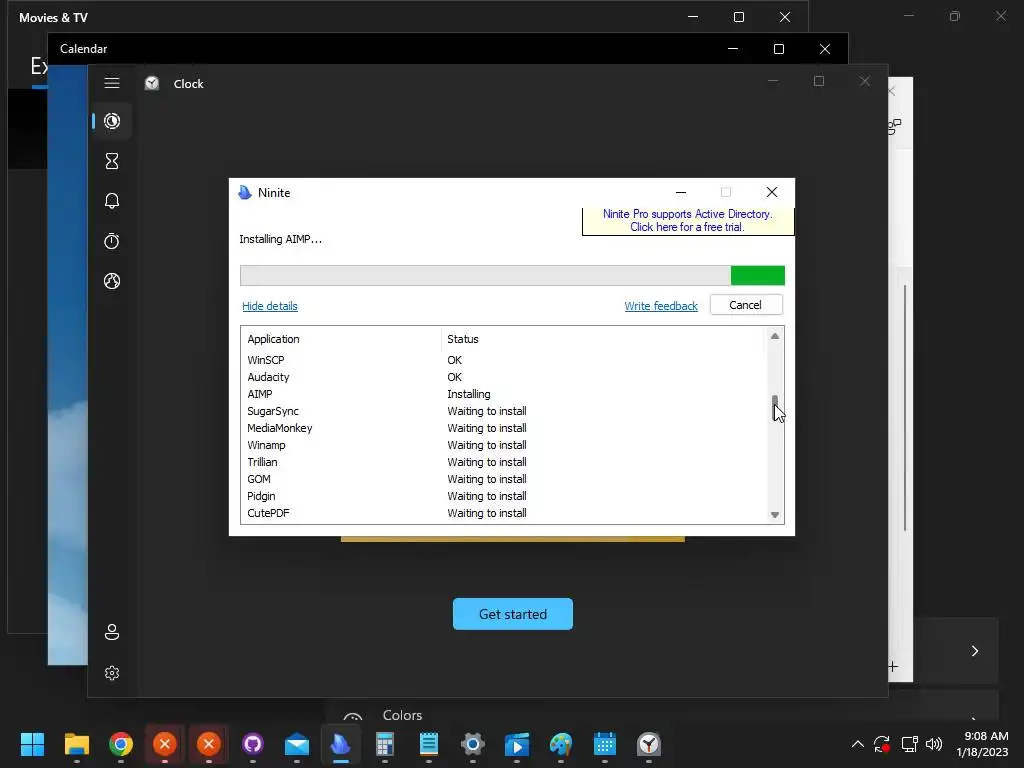The width and height of the screenshot is (1024, 768).
Task: Expand the chevron row in background Settings
Action: pyautogui.click(x=974, y=650)
